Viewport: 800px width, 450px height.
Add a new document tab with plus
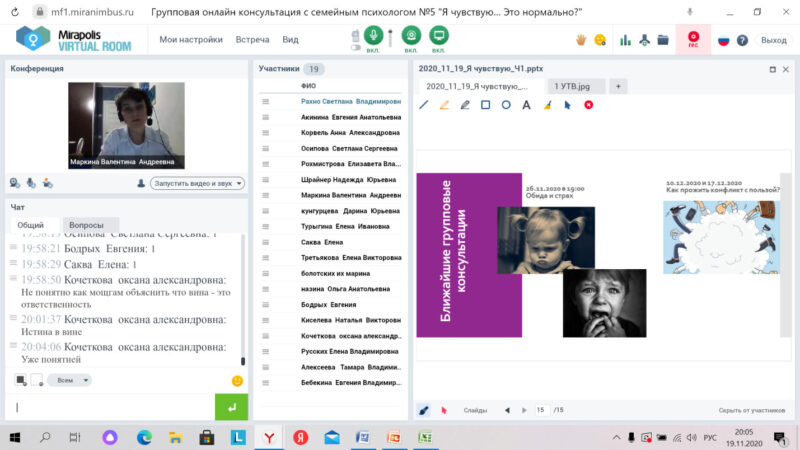pyautogui.click(x=618, y=86)
